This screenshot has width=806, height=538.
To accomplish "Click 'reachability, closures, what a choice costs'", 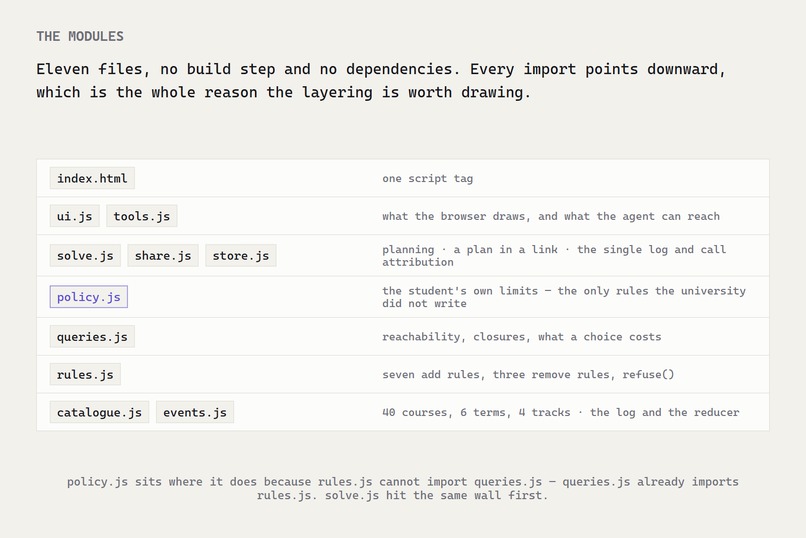I will [x=522, y=337].
